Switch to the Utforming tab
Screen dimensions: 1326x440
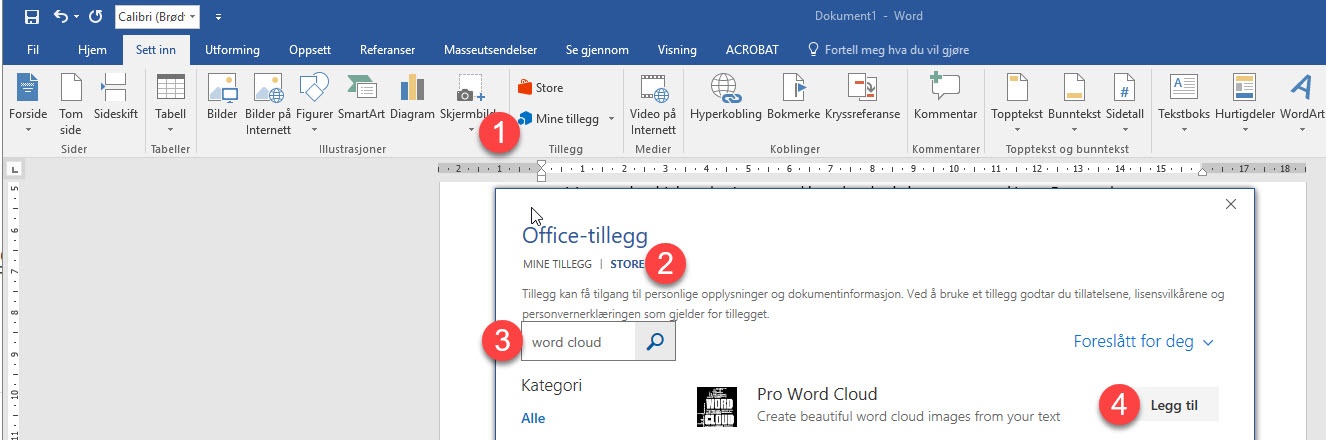coord(232,49)
